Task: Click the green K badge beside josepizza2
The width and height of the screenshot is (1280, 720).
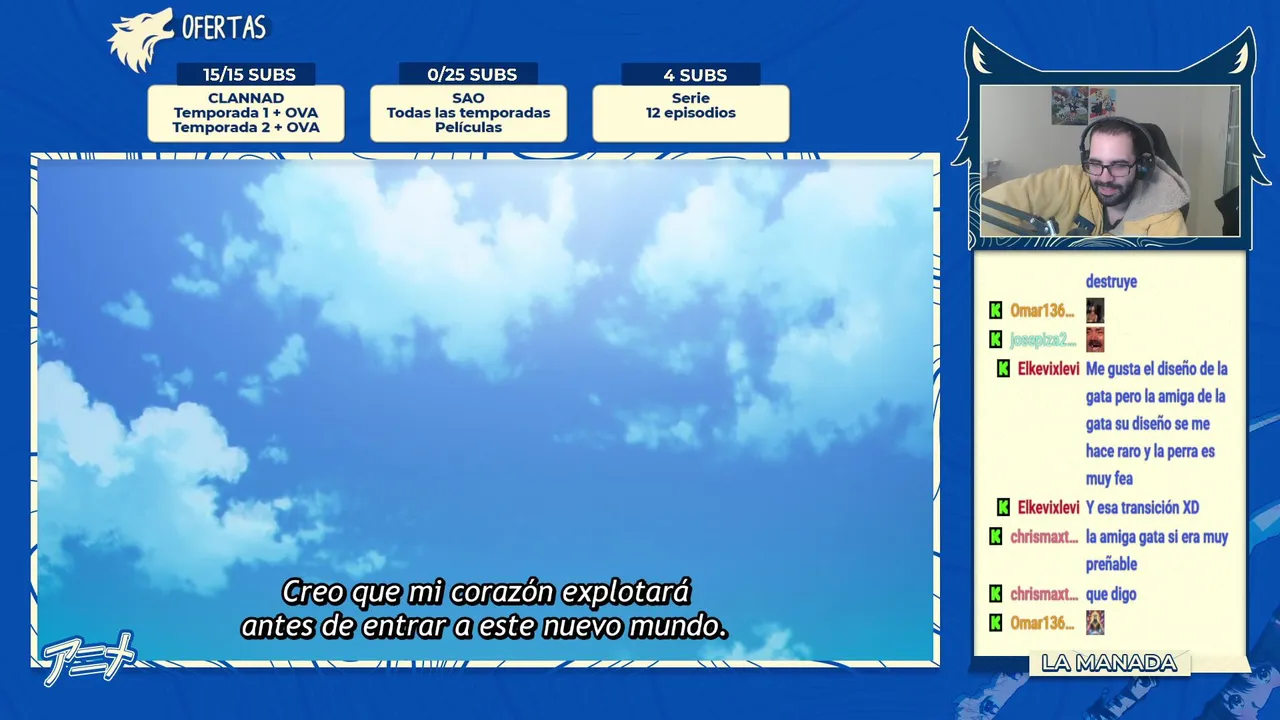Action: click(x=995, y=340)
